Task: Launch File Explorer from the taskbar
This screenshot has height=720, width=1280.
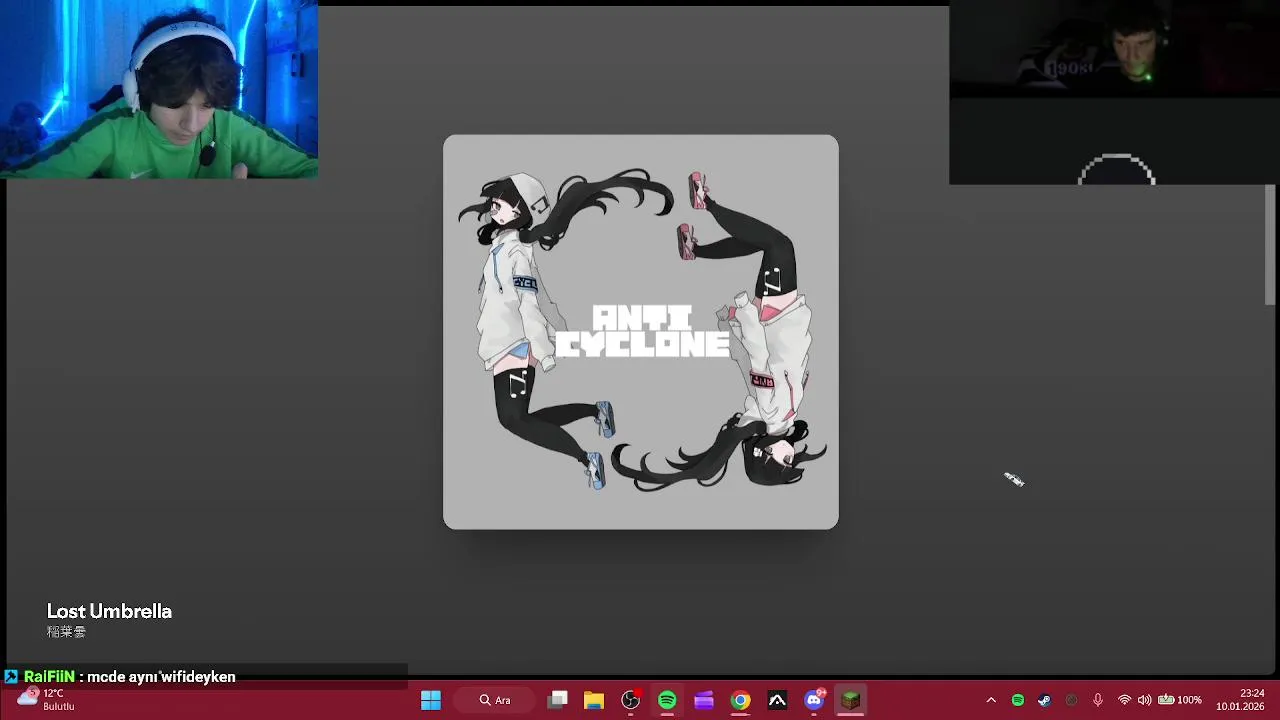Action: [594, 700]
